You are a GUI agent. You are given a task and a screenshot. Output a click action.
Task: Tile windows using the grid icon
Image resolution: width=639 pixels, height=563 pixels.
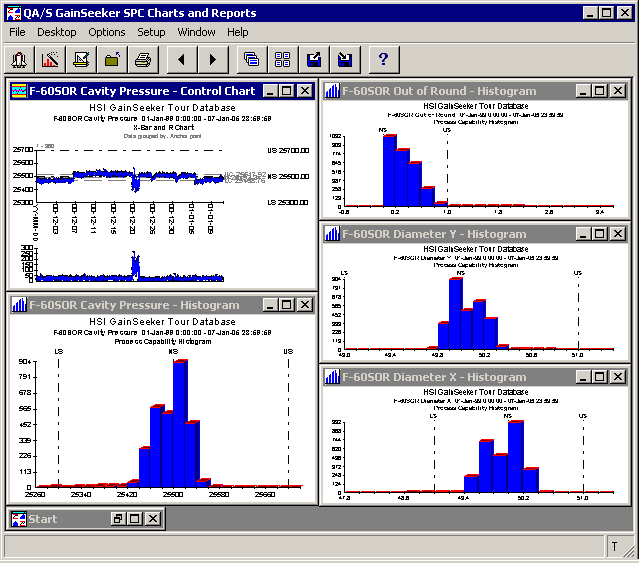click(x=282, y=59)
